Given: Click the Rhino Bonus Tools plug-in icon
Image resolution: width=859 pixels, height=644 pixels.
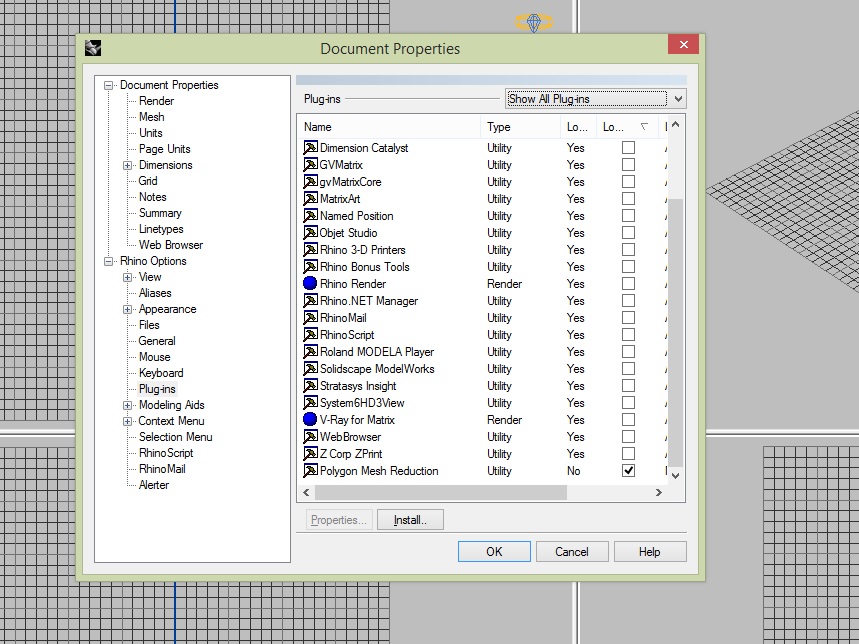Looking at the screenshot, I should click(x=311, y=267).
